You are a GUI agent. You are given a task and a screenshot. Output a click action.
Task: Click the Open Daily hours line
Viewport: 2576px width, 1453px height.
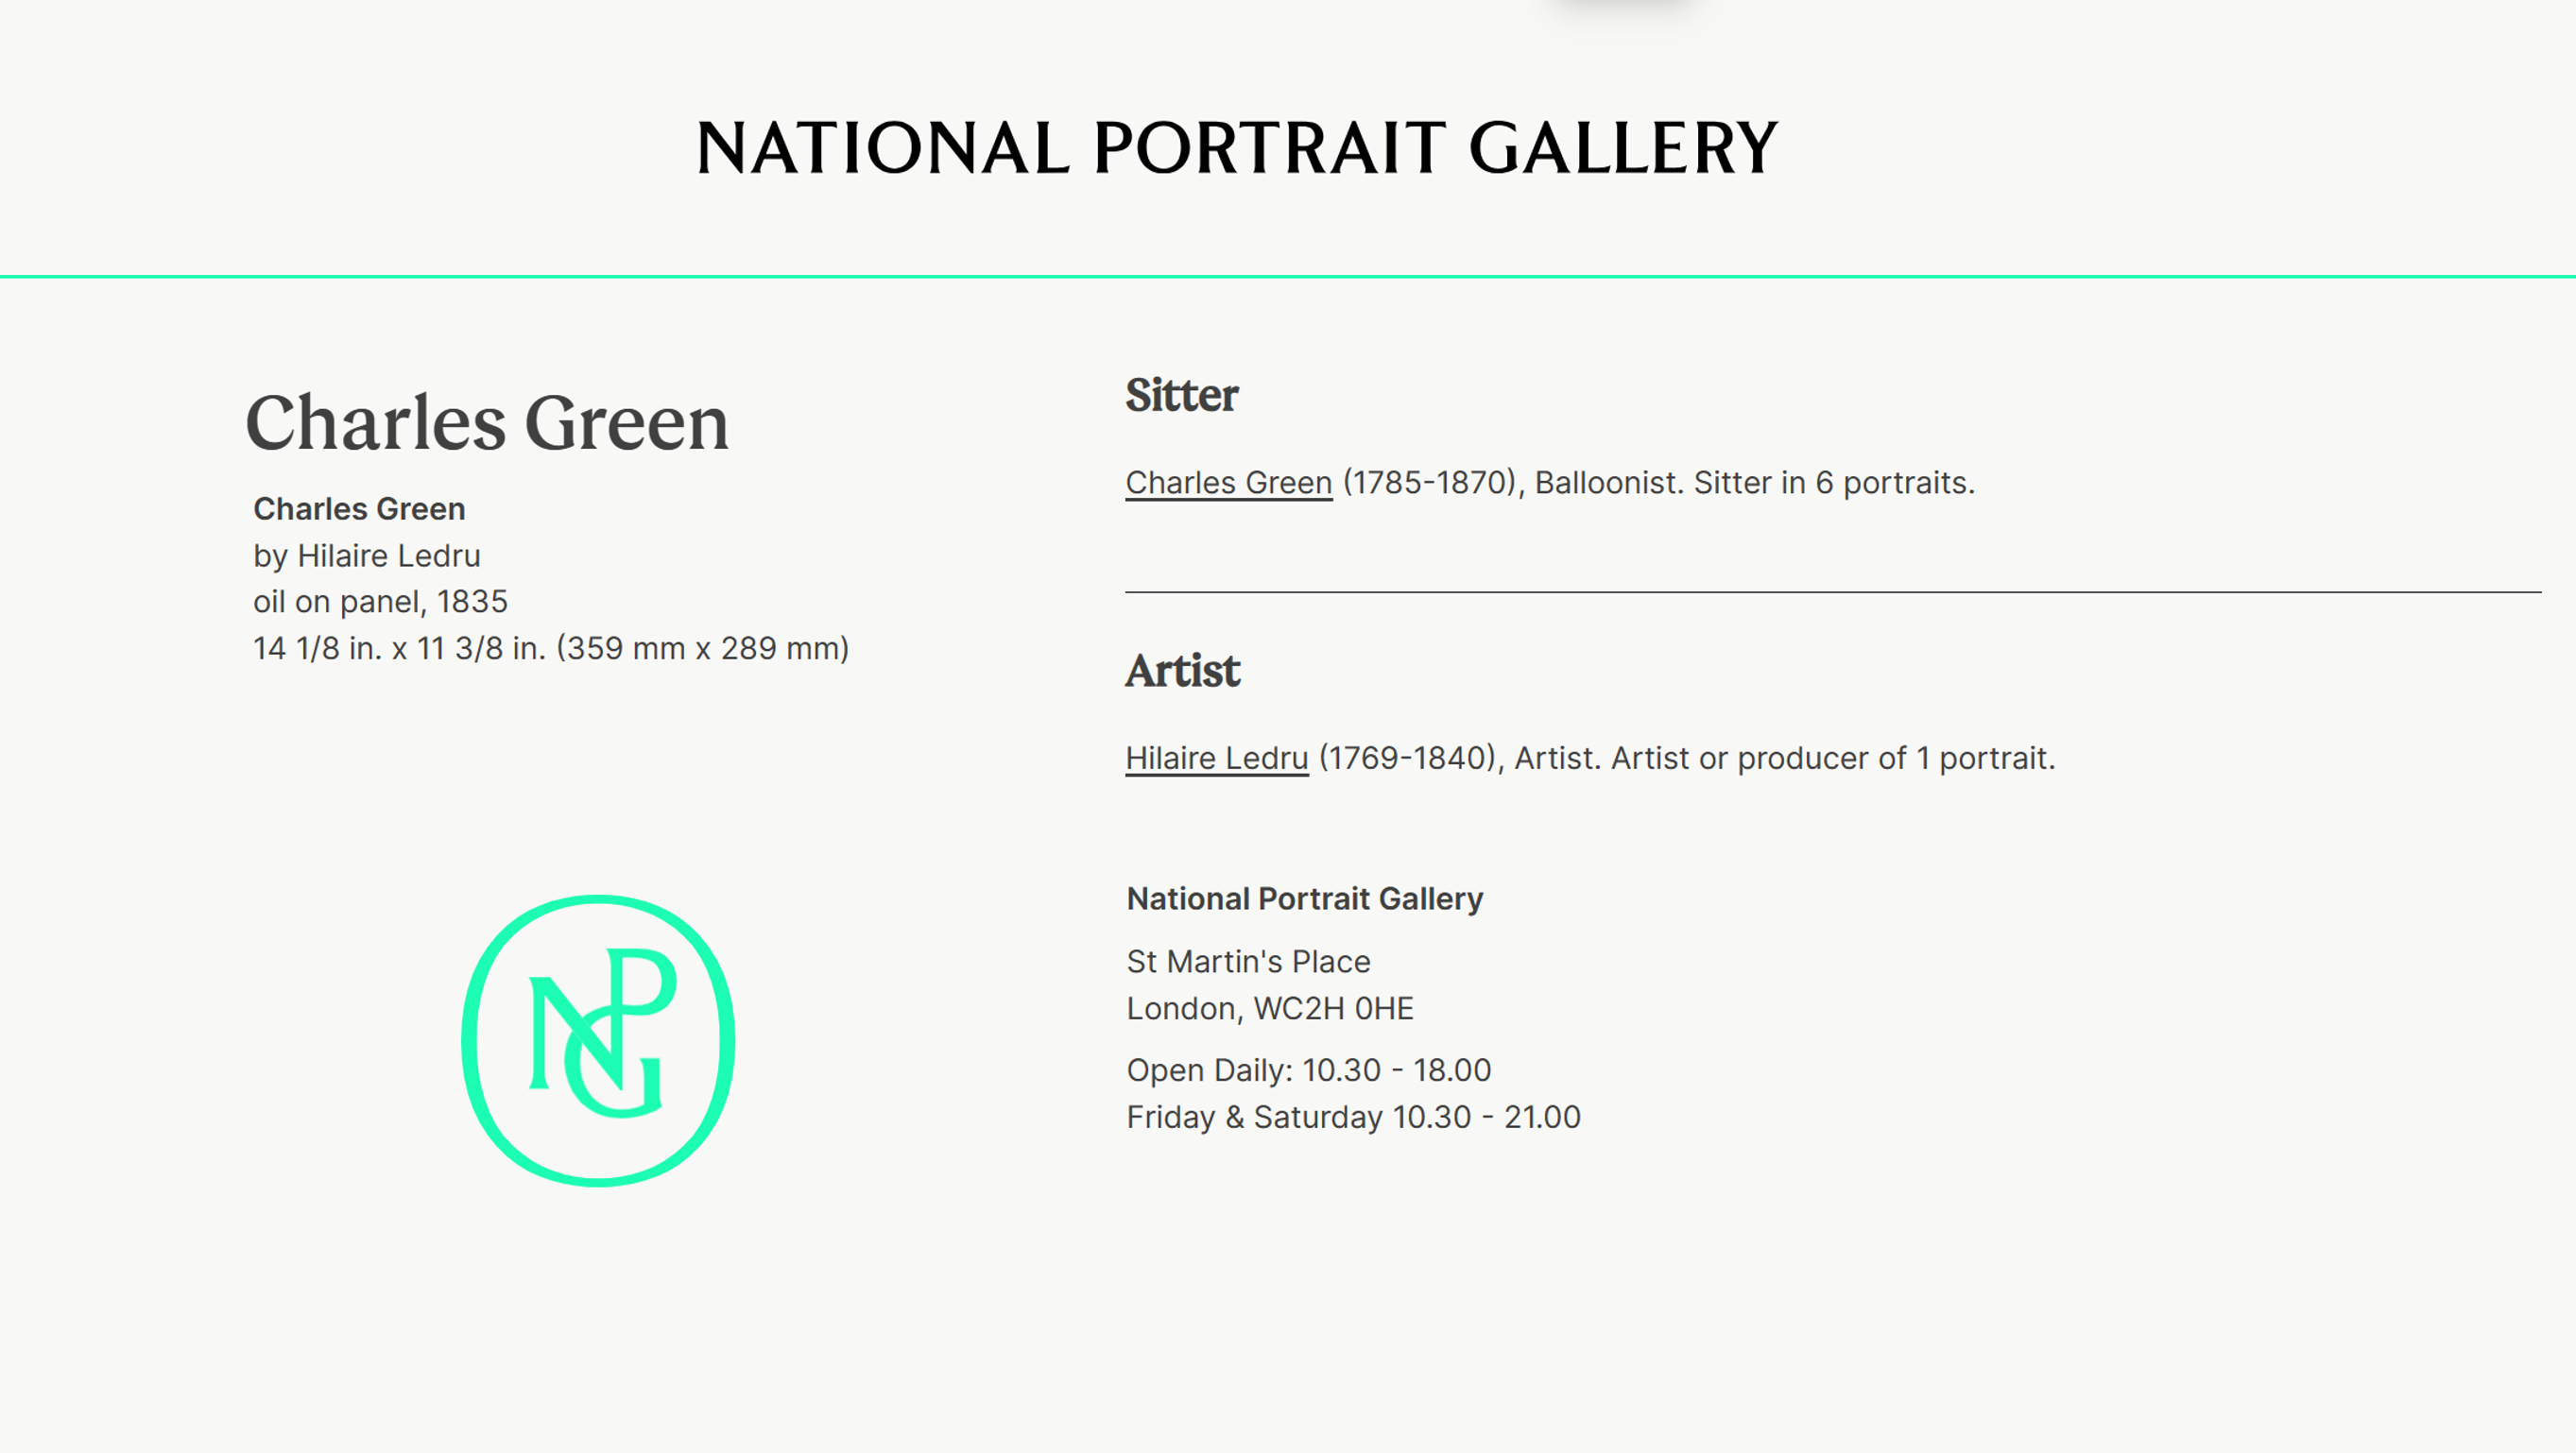[x=1308, y=1071]
